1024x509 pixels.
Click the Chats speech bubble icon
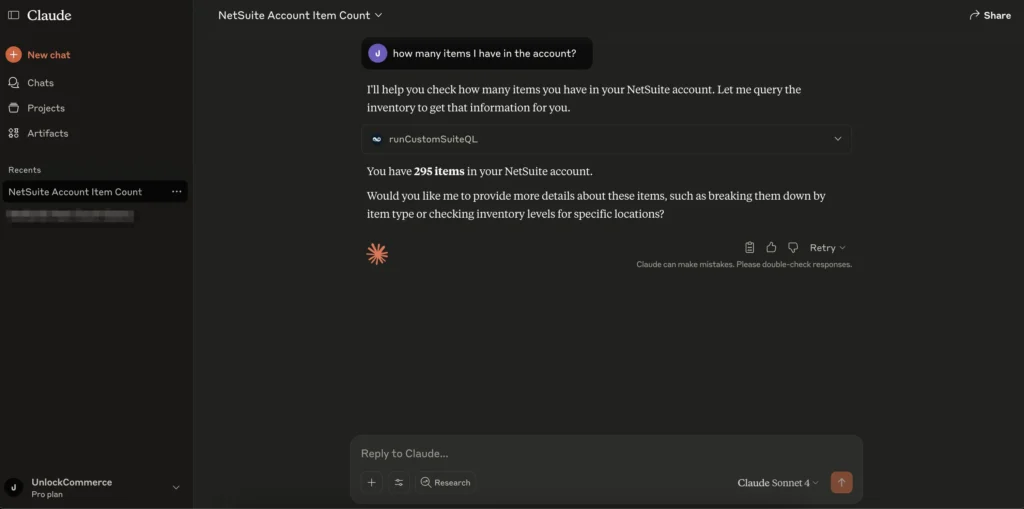(x=14, y=83)
